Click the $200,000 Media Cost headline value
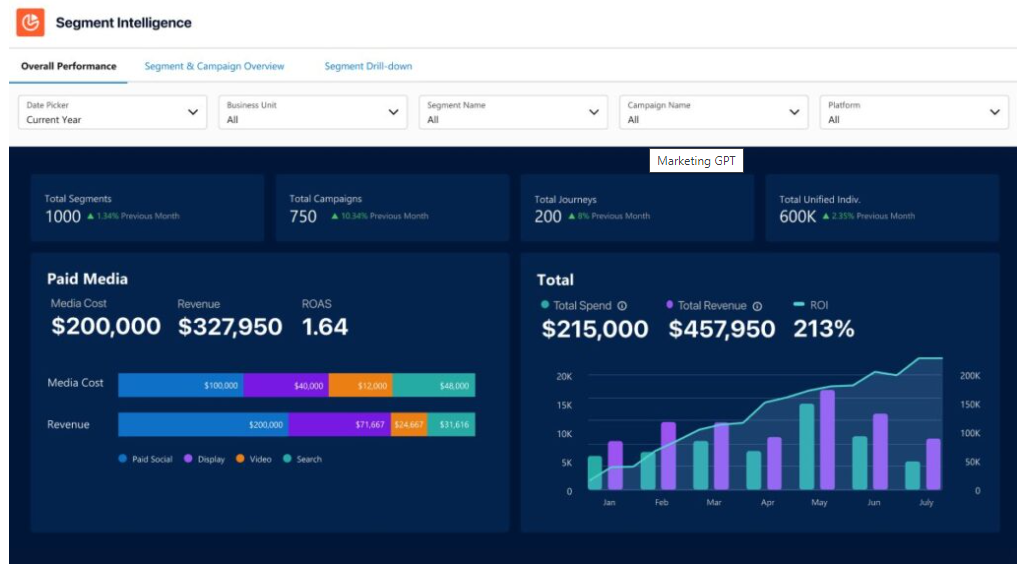The image size is (1023, 572). (106, 326)
